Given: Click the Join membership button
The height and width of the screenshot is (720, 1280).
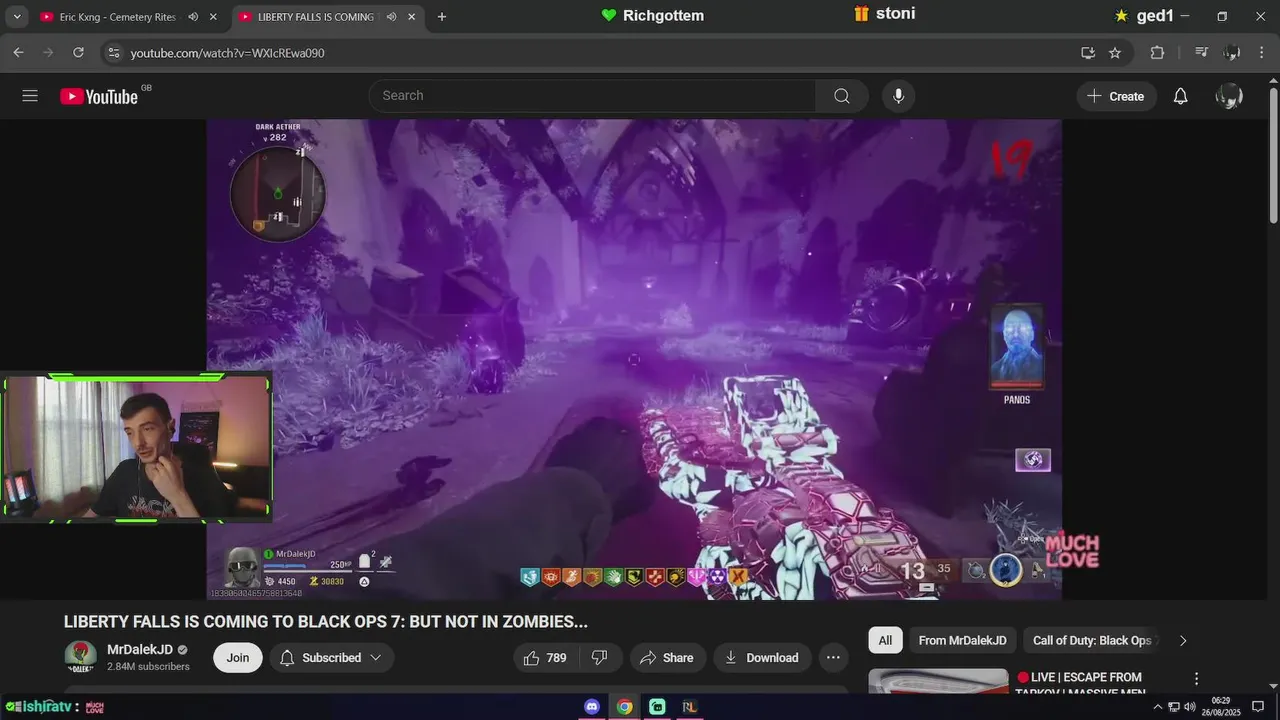Looking at the screenshot, I should point(238,657).
